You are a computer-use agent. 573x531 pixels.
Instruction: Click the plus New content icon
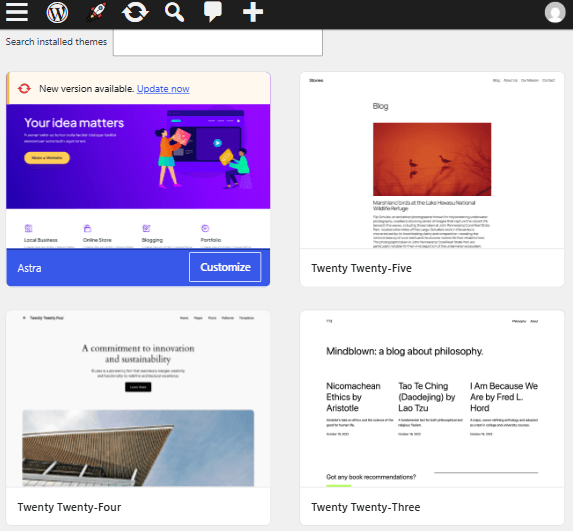[253, 12]
